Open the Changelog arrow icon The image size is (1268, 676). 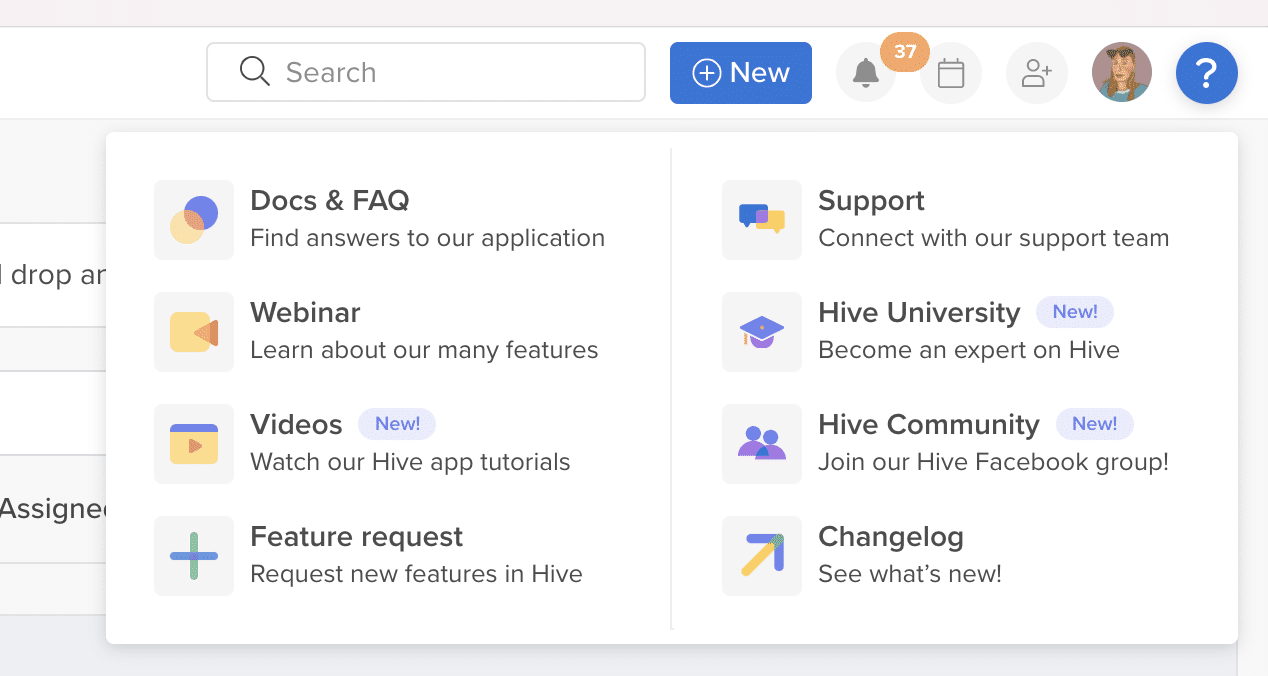click(762, 556)
